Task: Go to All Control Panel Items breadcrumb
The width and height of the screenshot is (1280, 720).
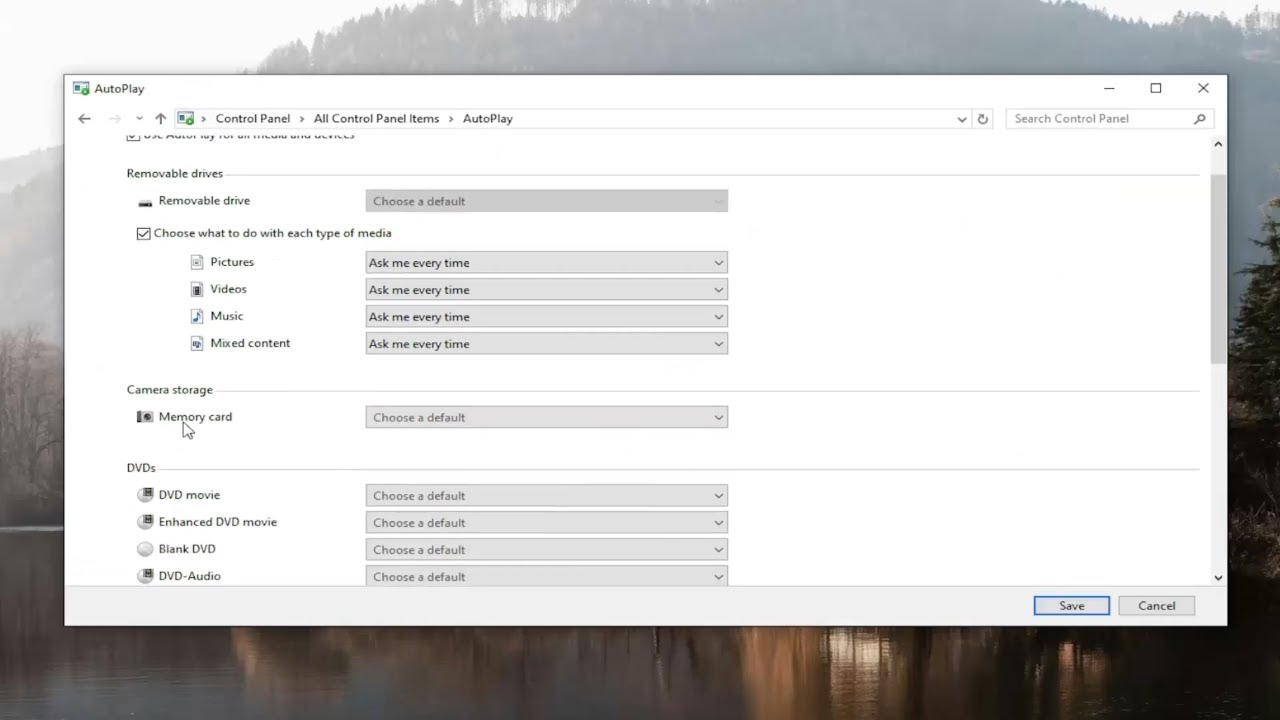Action: (x=376, y=118)
